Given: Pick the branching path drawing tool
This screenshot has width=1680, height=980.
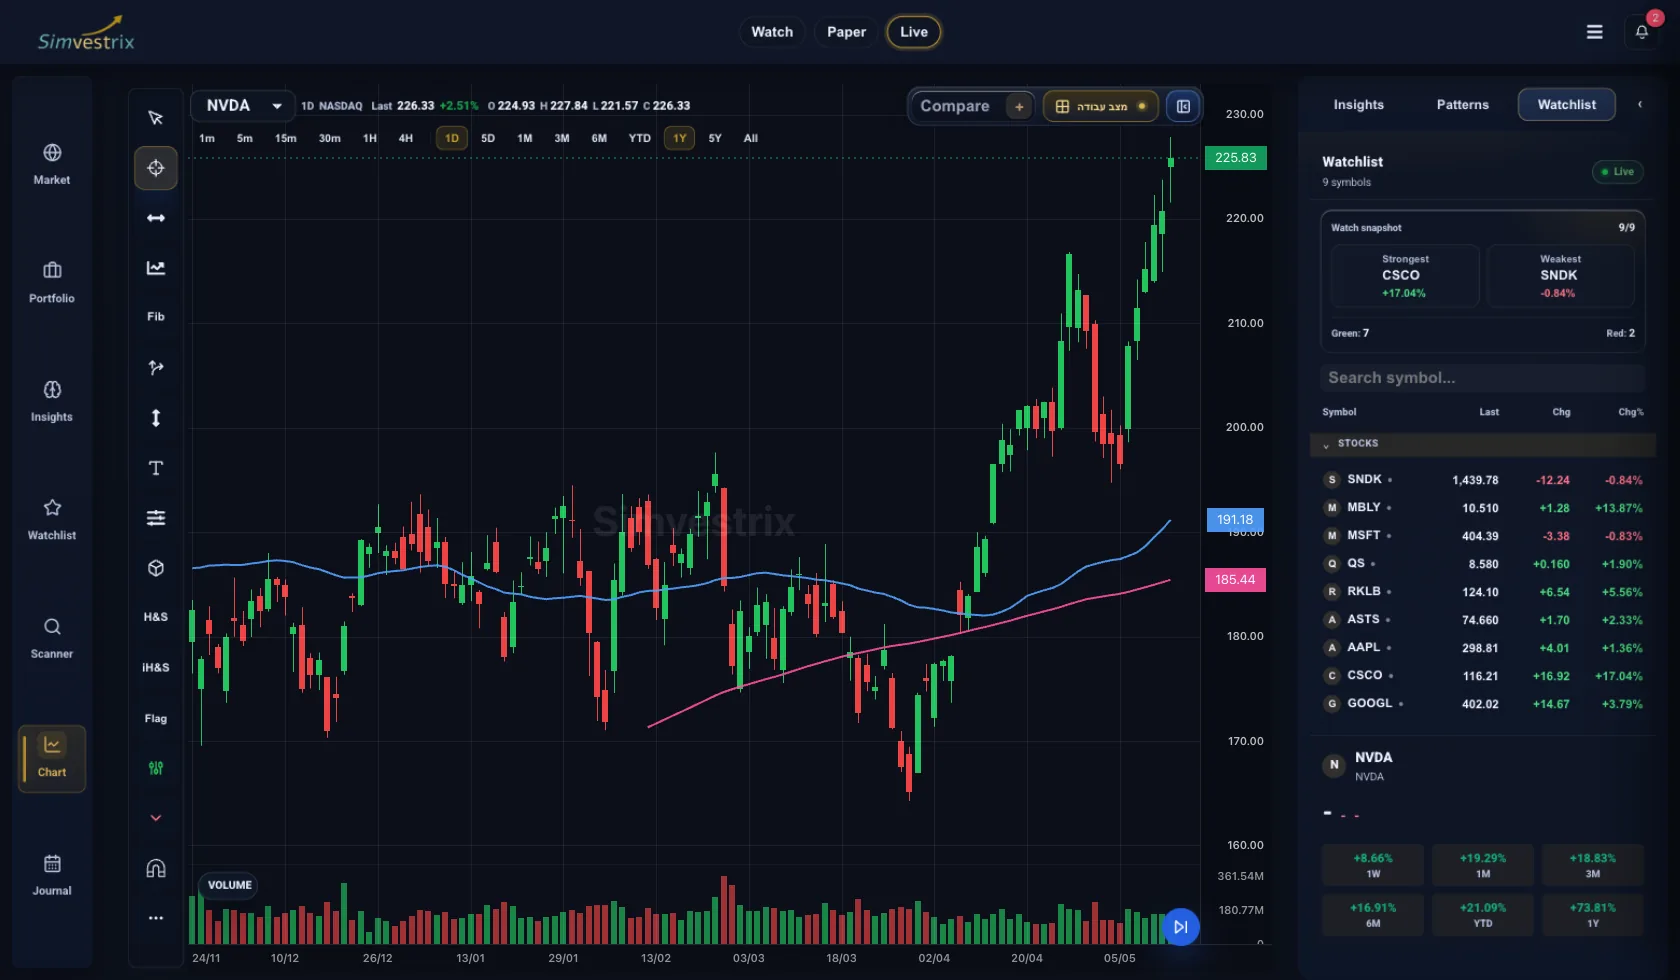Looking at the screenshot, I should pyautogui.click(x=156, y=368).
